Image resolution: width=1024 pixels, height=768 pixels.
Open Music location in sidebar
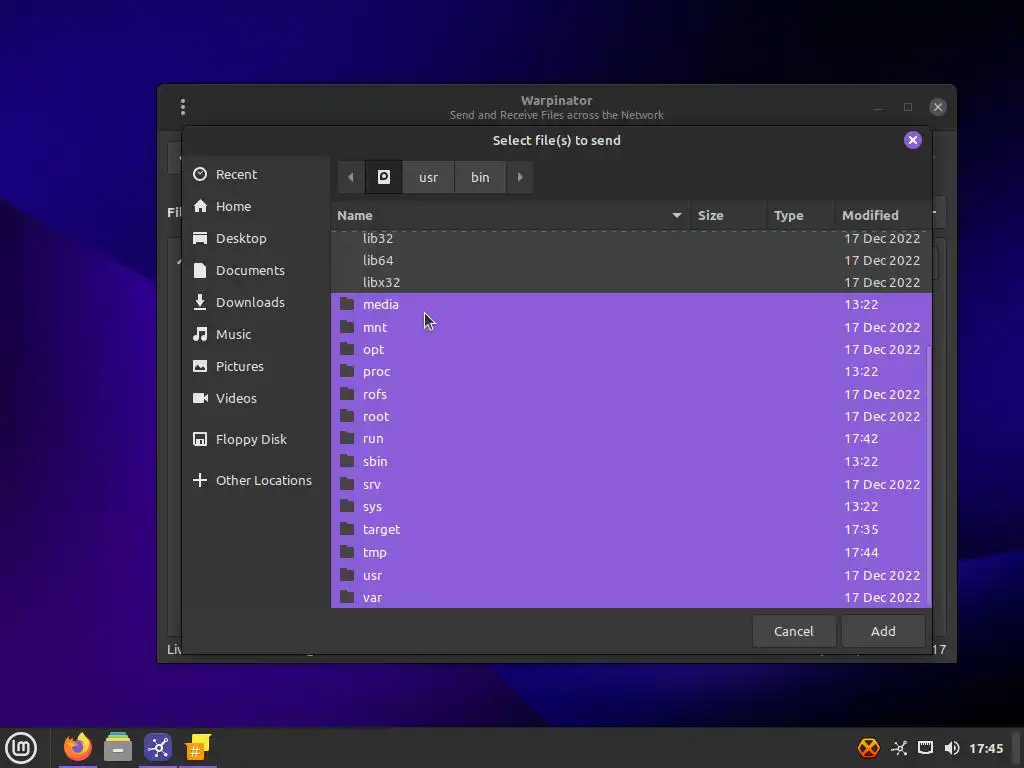256,334
